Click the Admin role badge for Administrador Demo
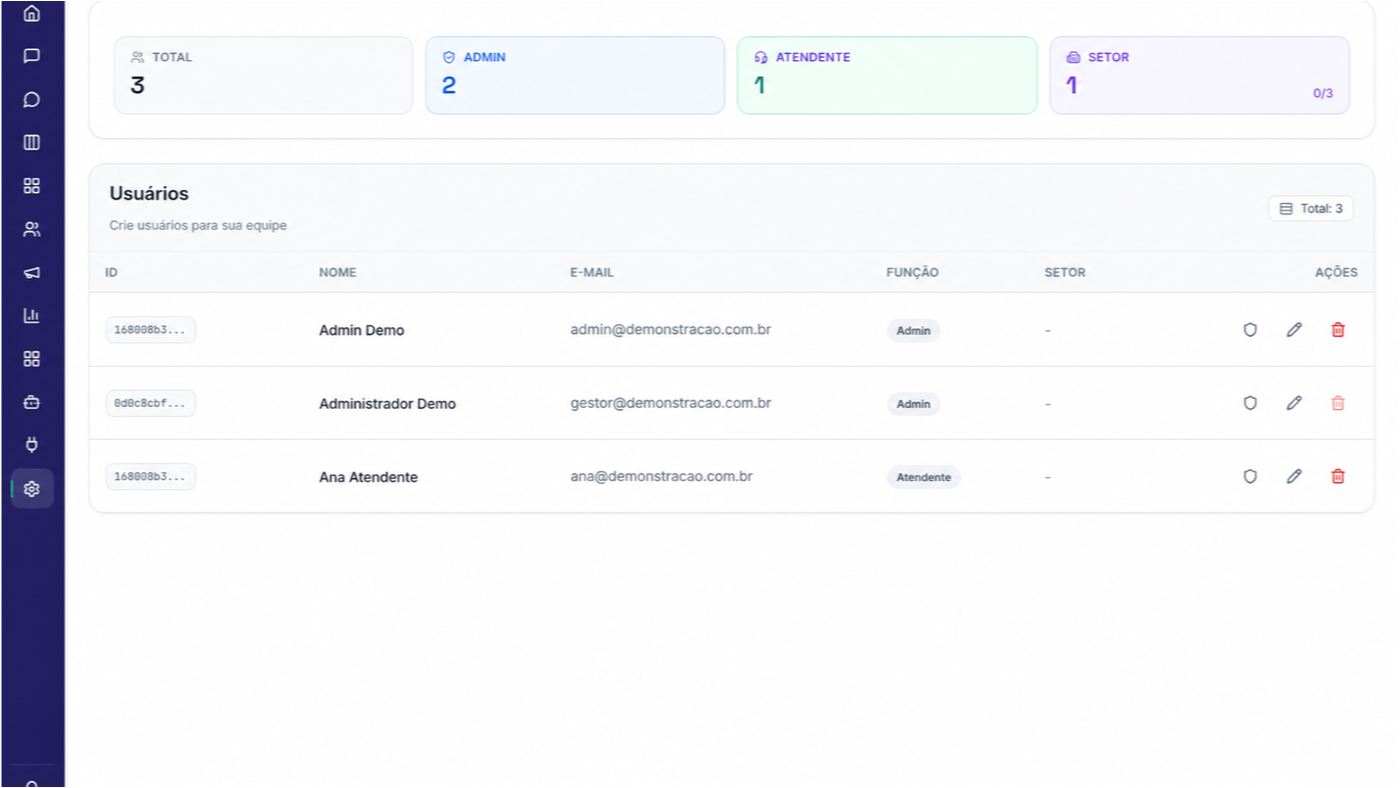This screenshot has width=1400, height=788. [913, 404]
